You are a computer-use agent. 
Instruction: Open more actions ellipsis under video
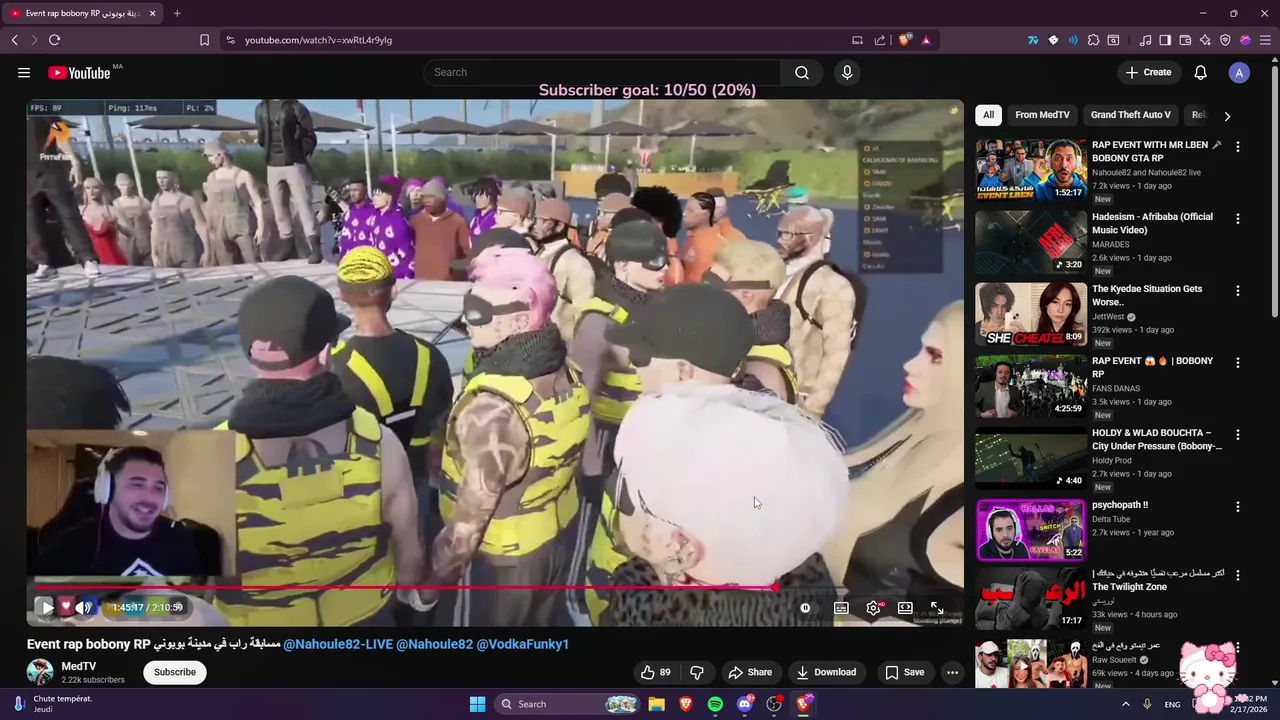point(952,672)
